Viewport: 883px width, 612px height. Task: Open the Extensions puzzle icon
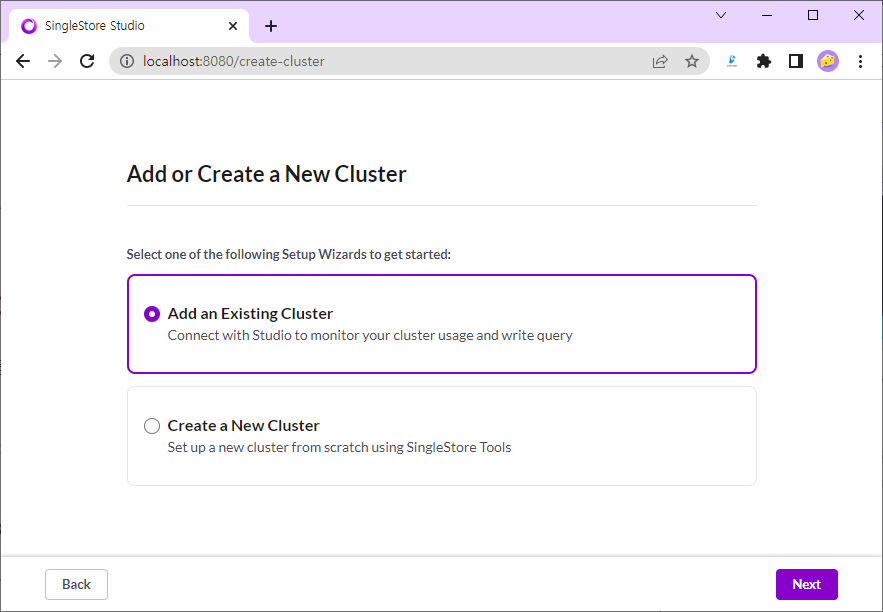[764, 61]
